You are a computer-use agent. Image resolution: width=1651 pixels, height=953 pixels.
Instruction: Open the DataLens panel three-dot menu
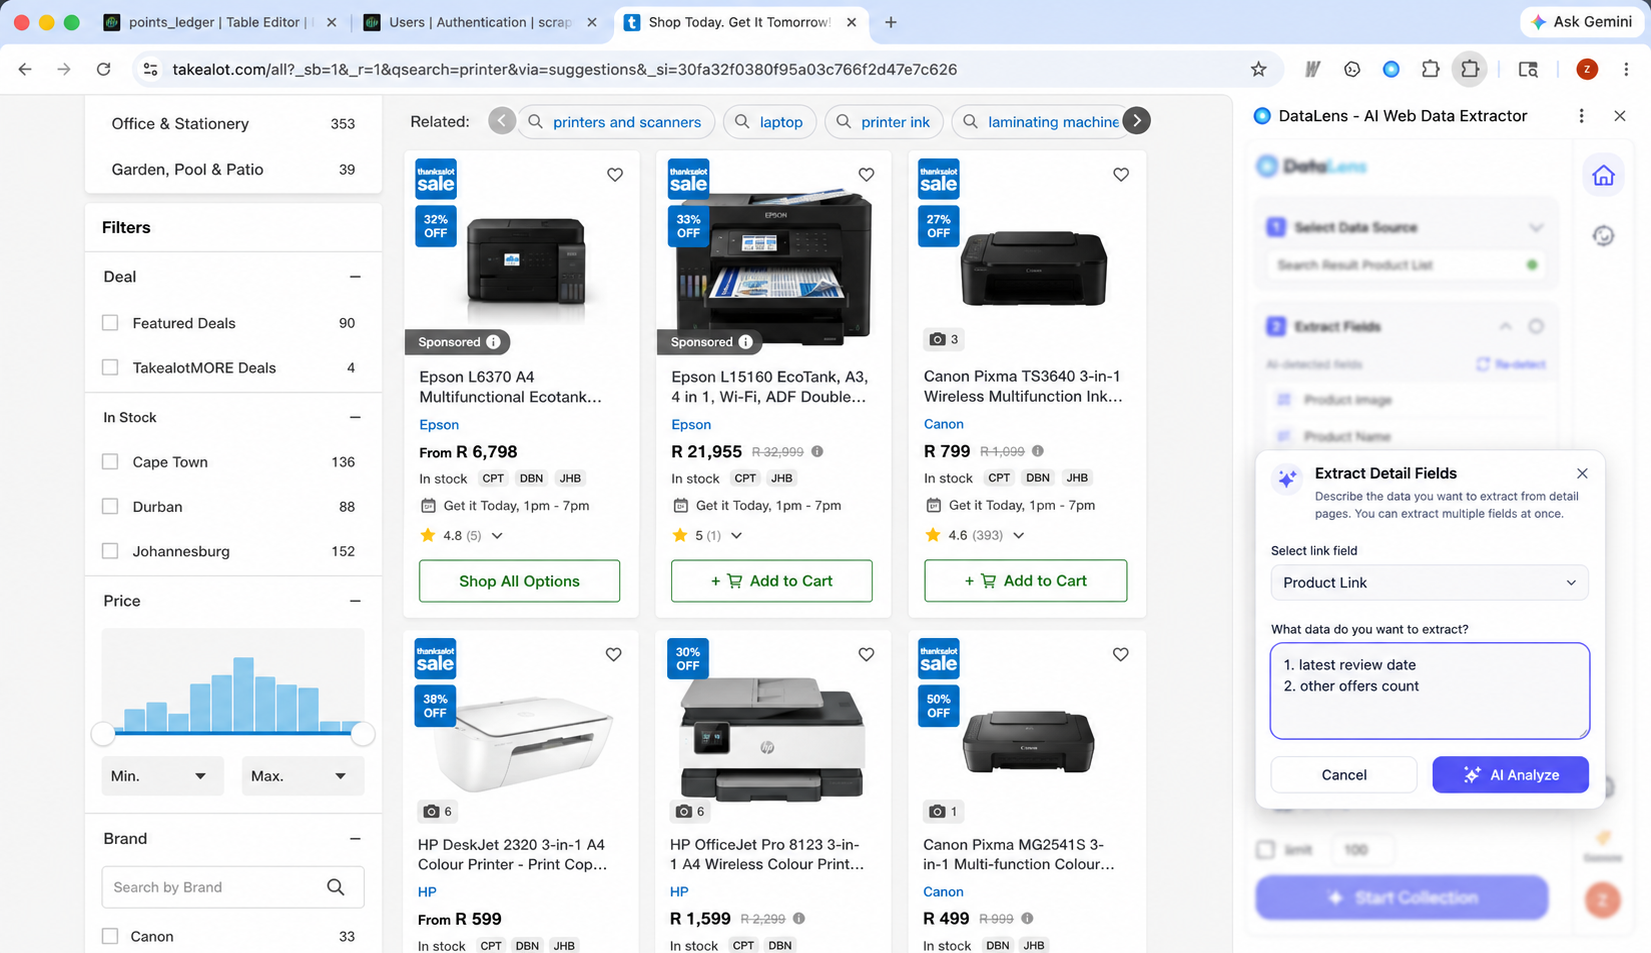pyautogui.click(x=1581, y=116)
